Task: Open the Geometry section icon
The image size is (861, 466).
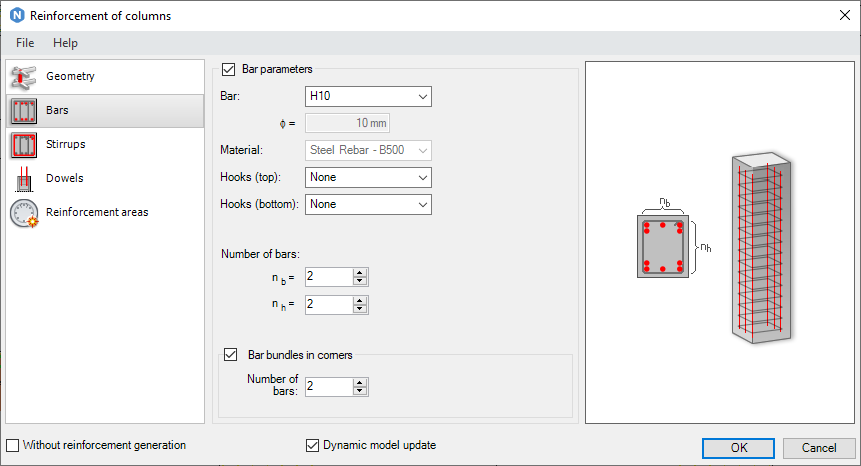Action: coord(24,77)
